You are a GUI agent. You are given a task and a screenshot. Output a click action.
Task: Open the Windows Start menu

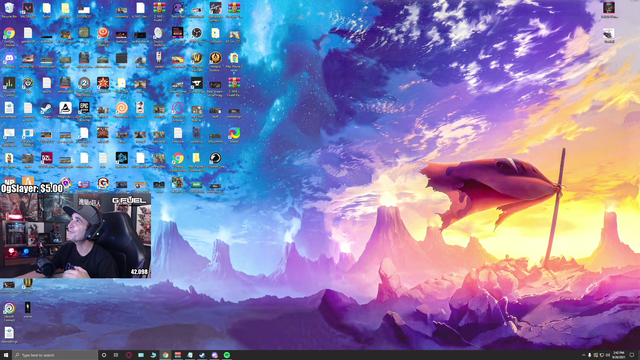[x=6, y=355]
